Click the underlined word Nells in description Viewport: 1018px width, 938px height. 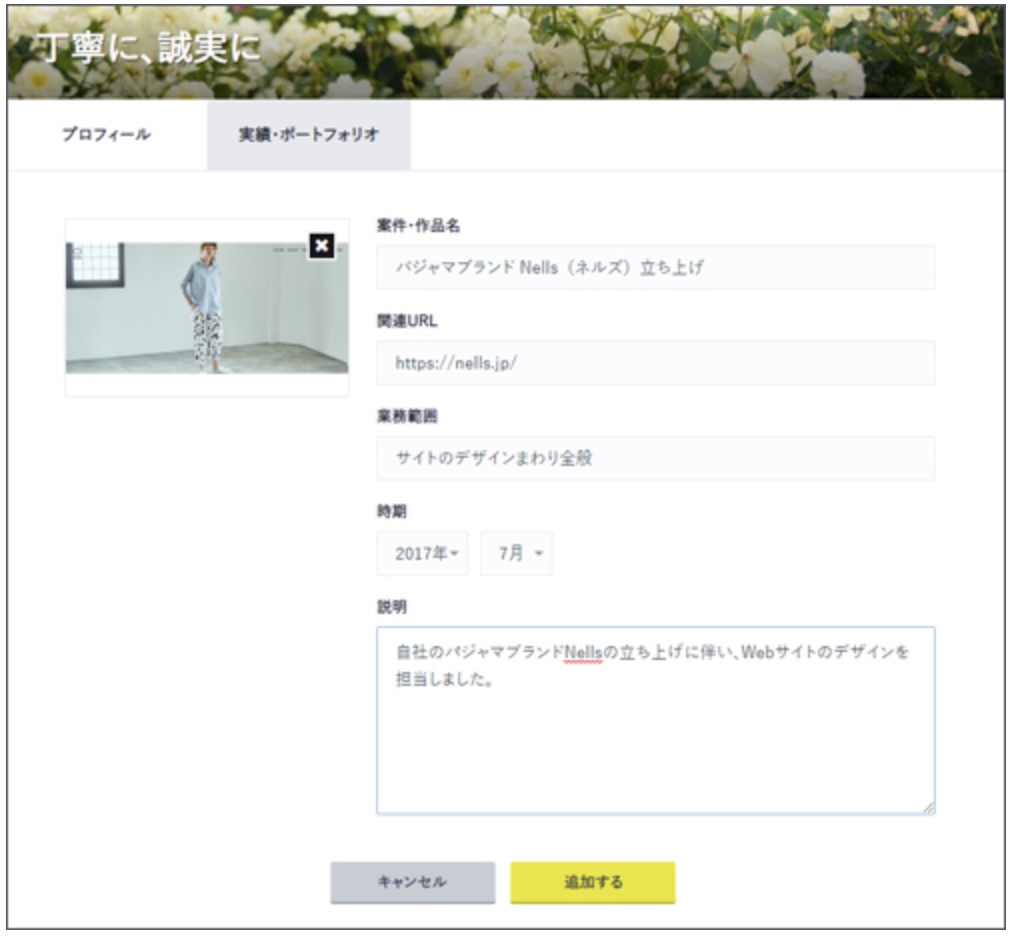point(583,652)
